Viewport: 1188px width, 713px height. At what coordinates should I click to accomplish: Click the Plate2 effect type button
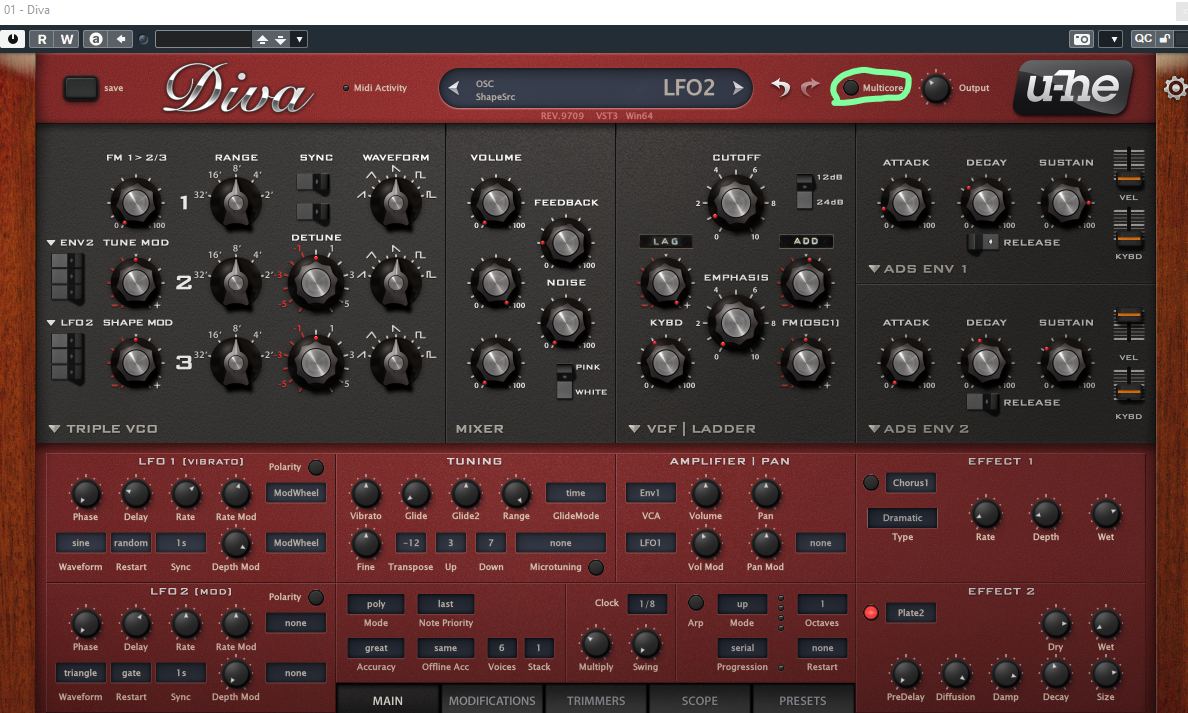pos(911,612)
